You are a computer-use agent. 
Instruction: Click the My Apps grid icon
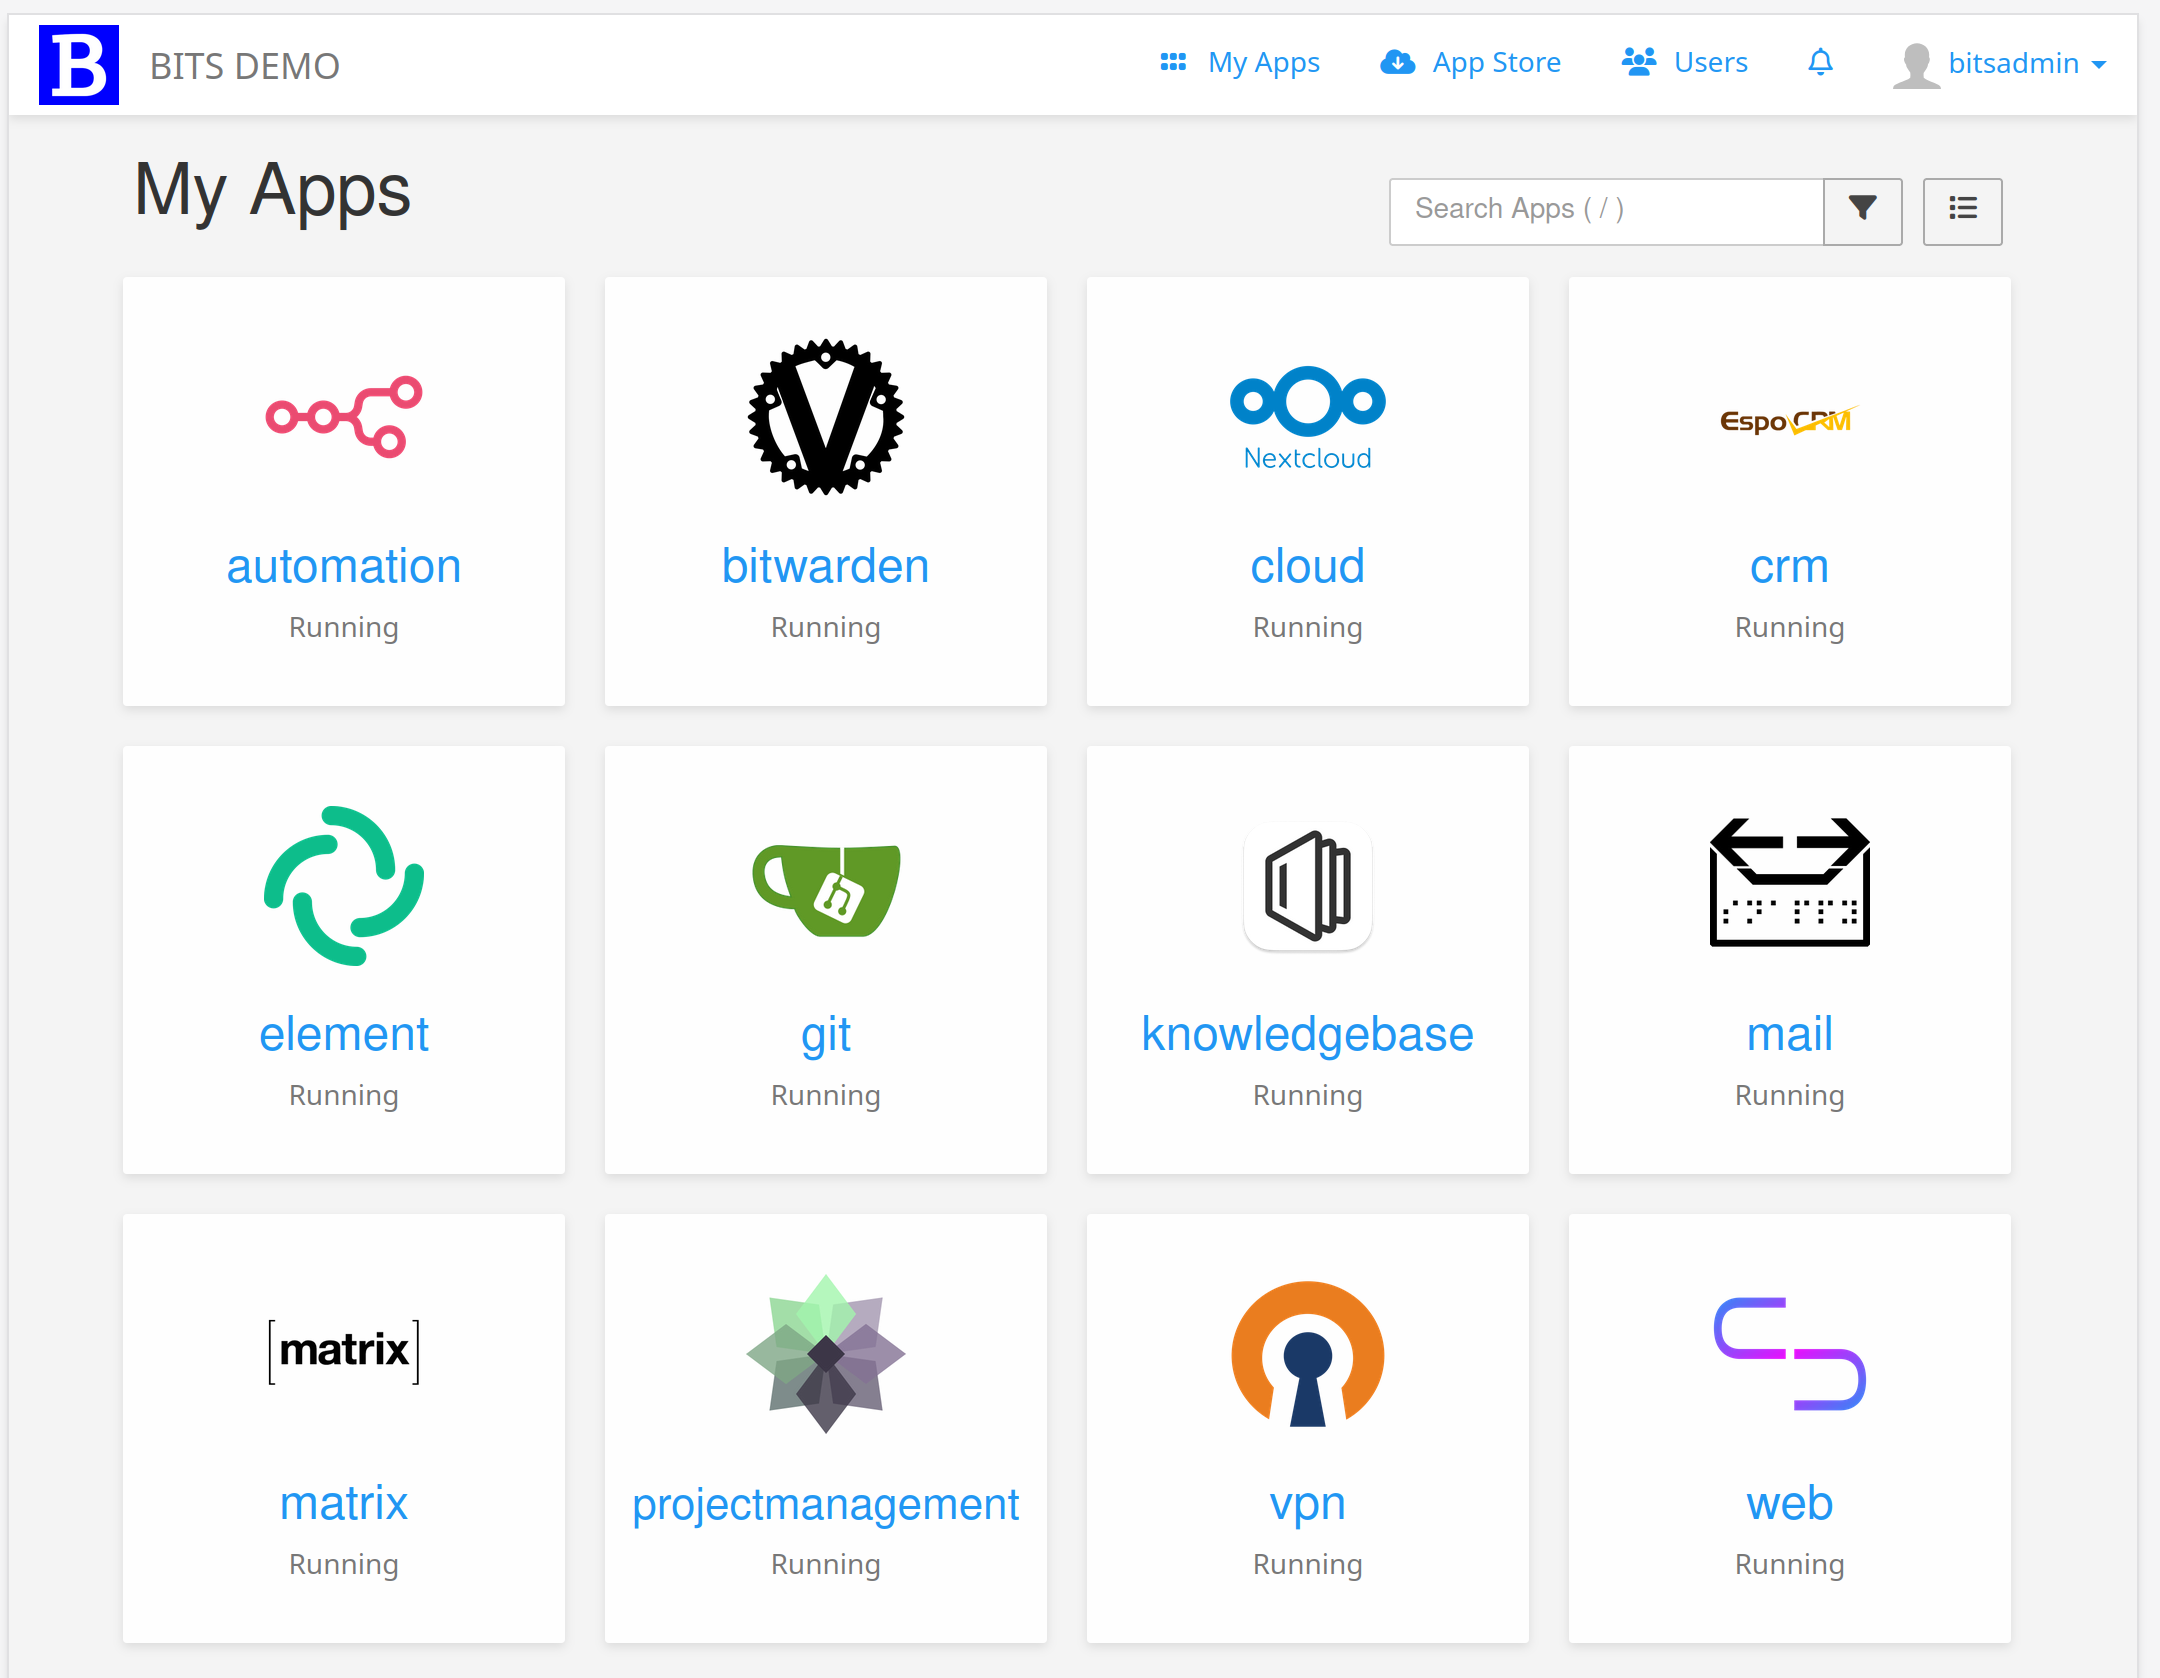pos(1173,63)
